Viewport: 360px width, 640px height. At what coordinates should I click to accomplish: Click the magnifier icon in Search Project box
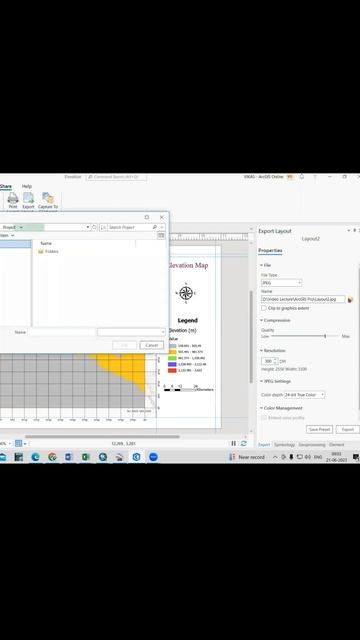[155, 227]
